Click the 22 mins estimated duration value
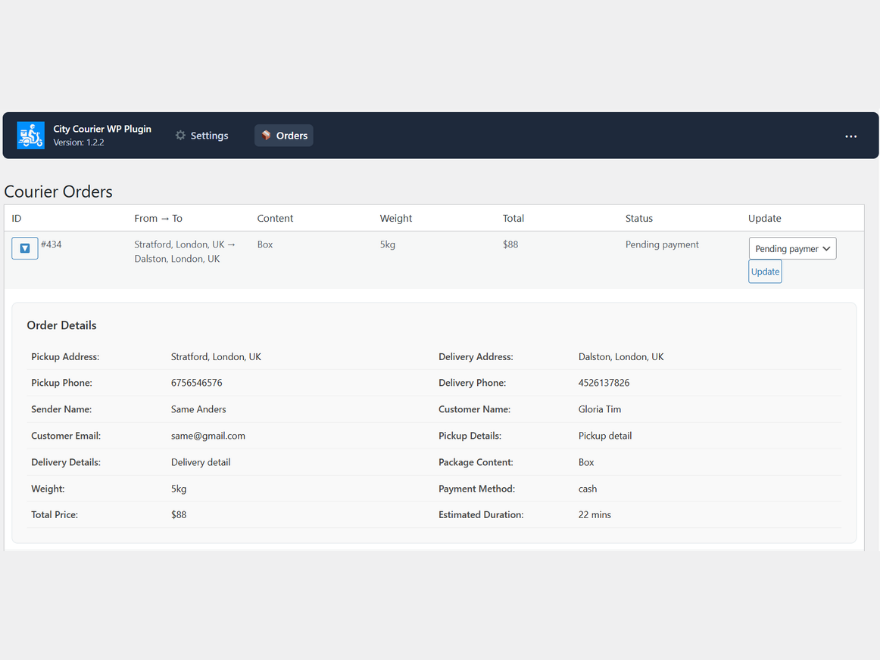Image resolution: width=880 pixels, height=660 pixels. [594, 514]
